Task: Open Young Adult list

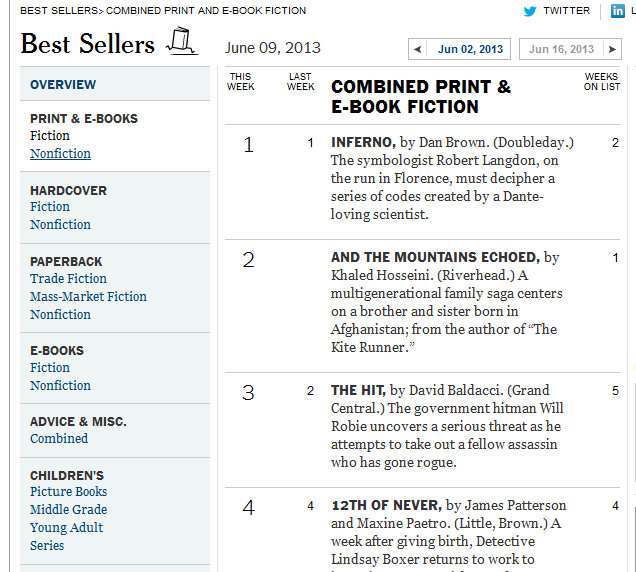Action: click(x=66, y=528)
